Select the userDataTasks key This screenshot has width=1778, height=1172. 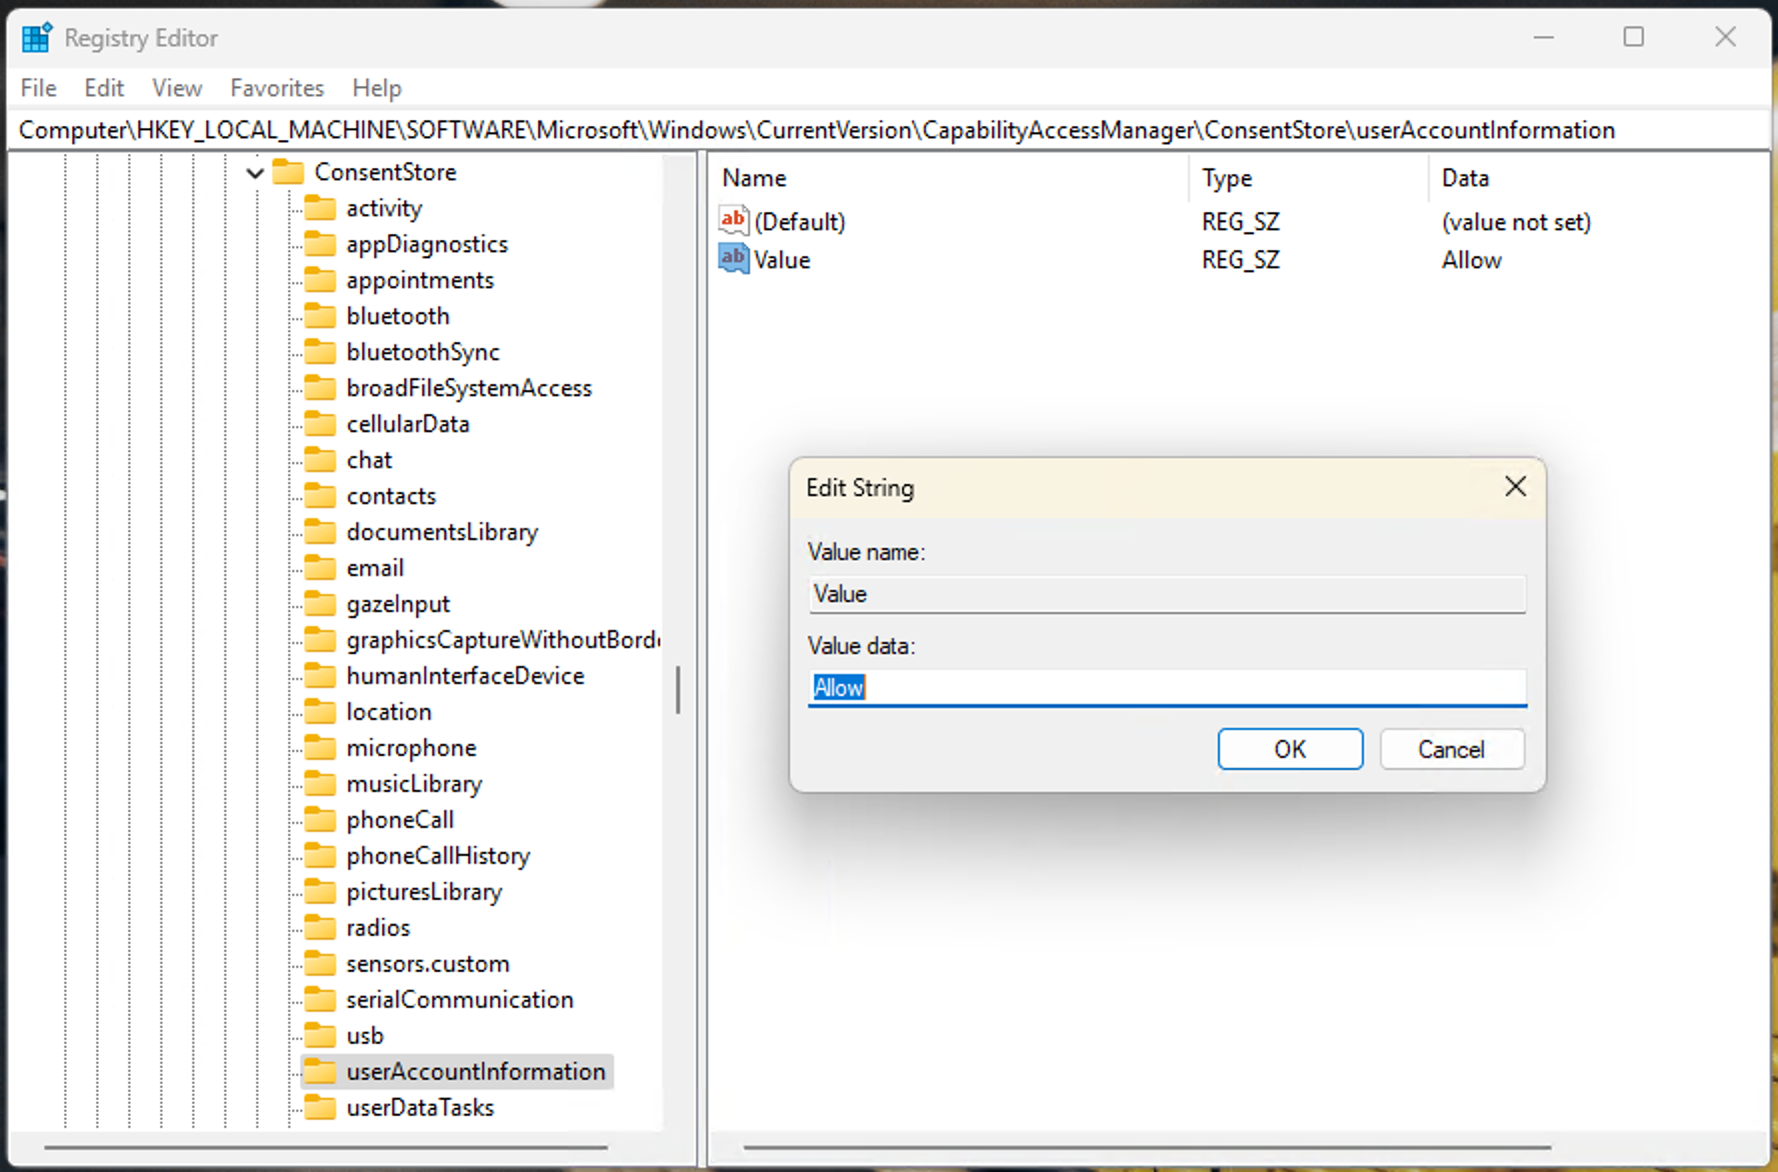tap(420, 1107)
